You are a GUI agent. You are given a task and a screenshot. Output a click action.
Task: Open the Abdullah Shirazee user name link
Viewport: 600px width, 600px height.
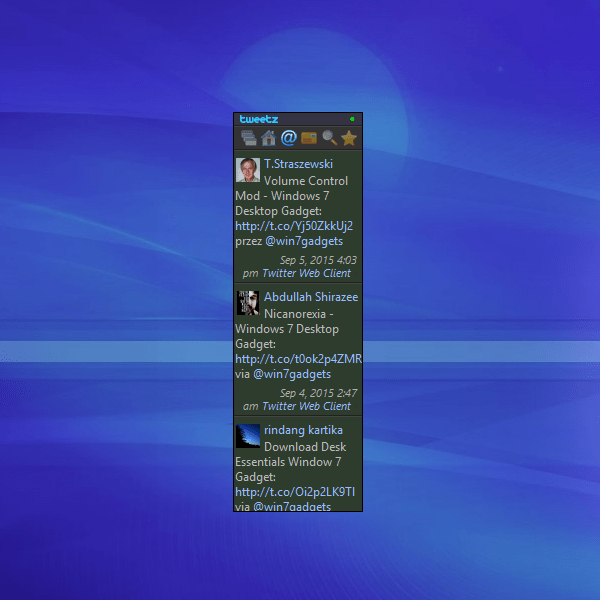(311, 297)
